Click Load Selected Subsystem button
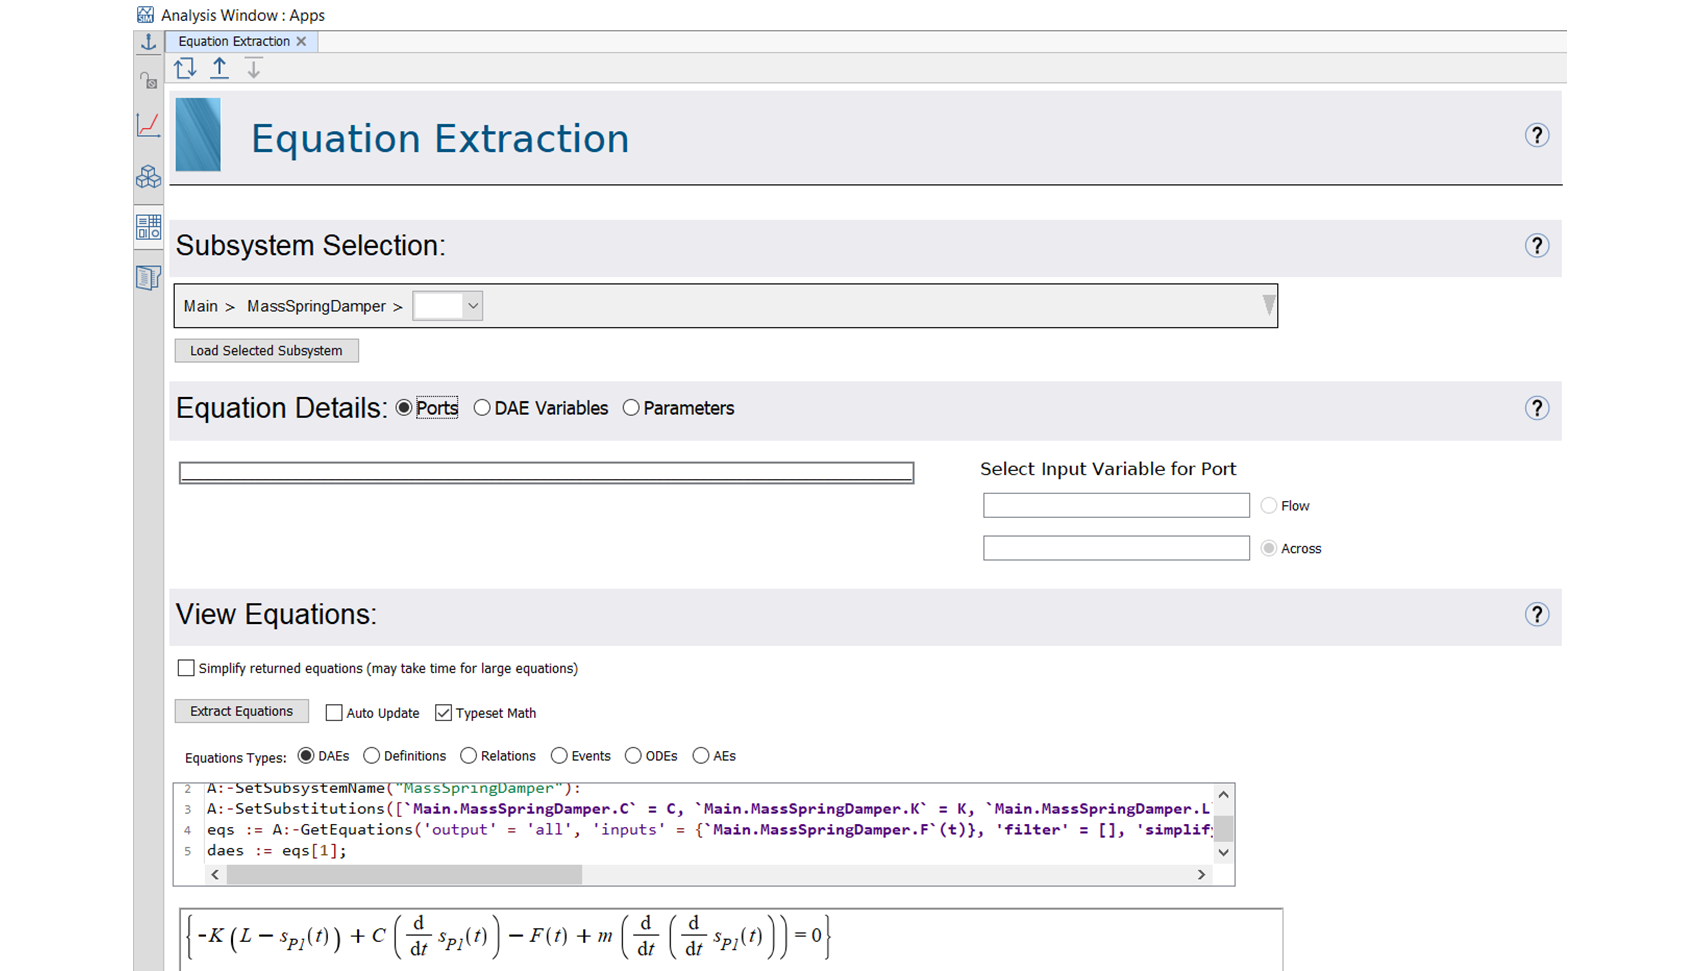 tap(266, 351)
